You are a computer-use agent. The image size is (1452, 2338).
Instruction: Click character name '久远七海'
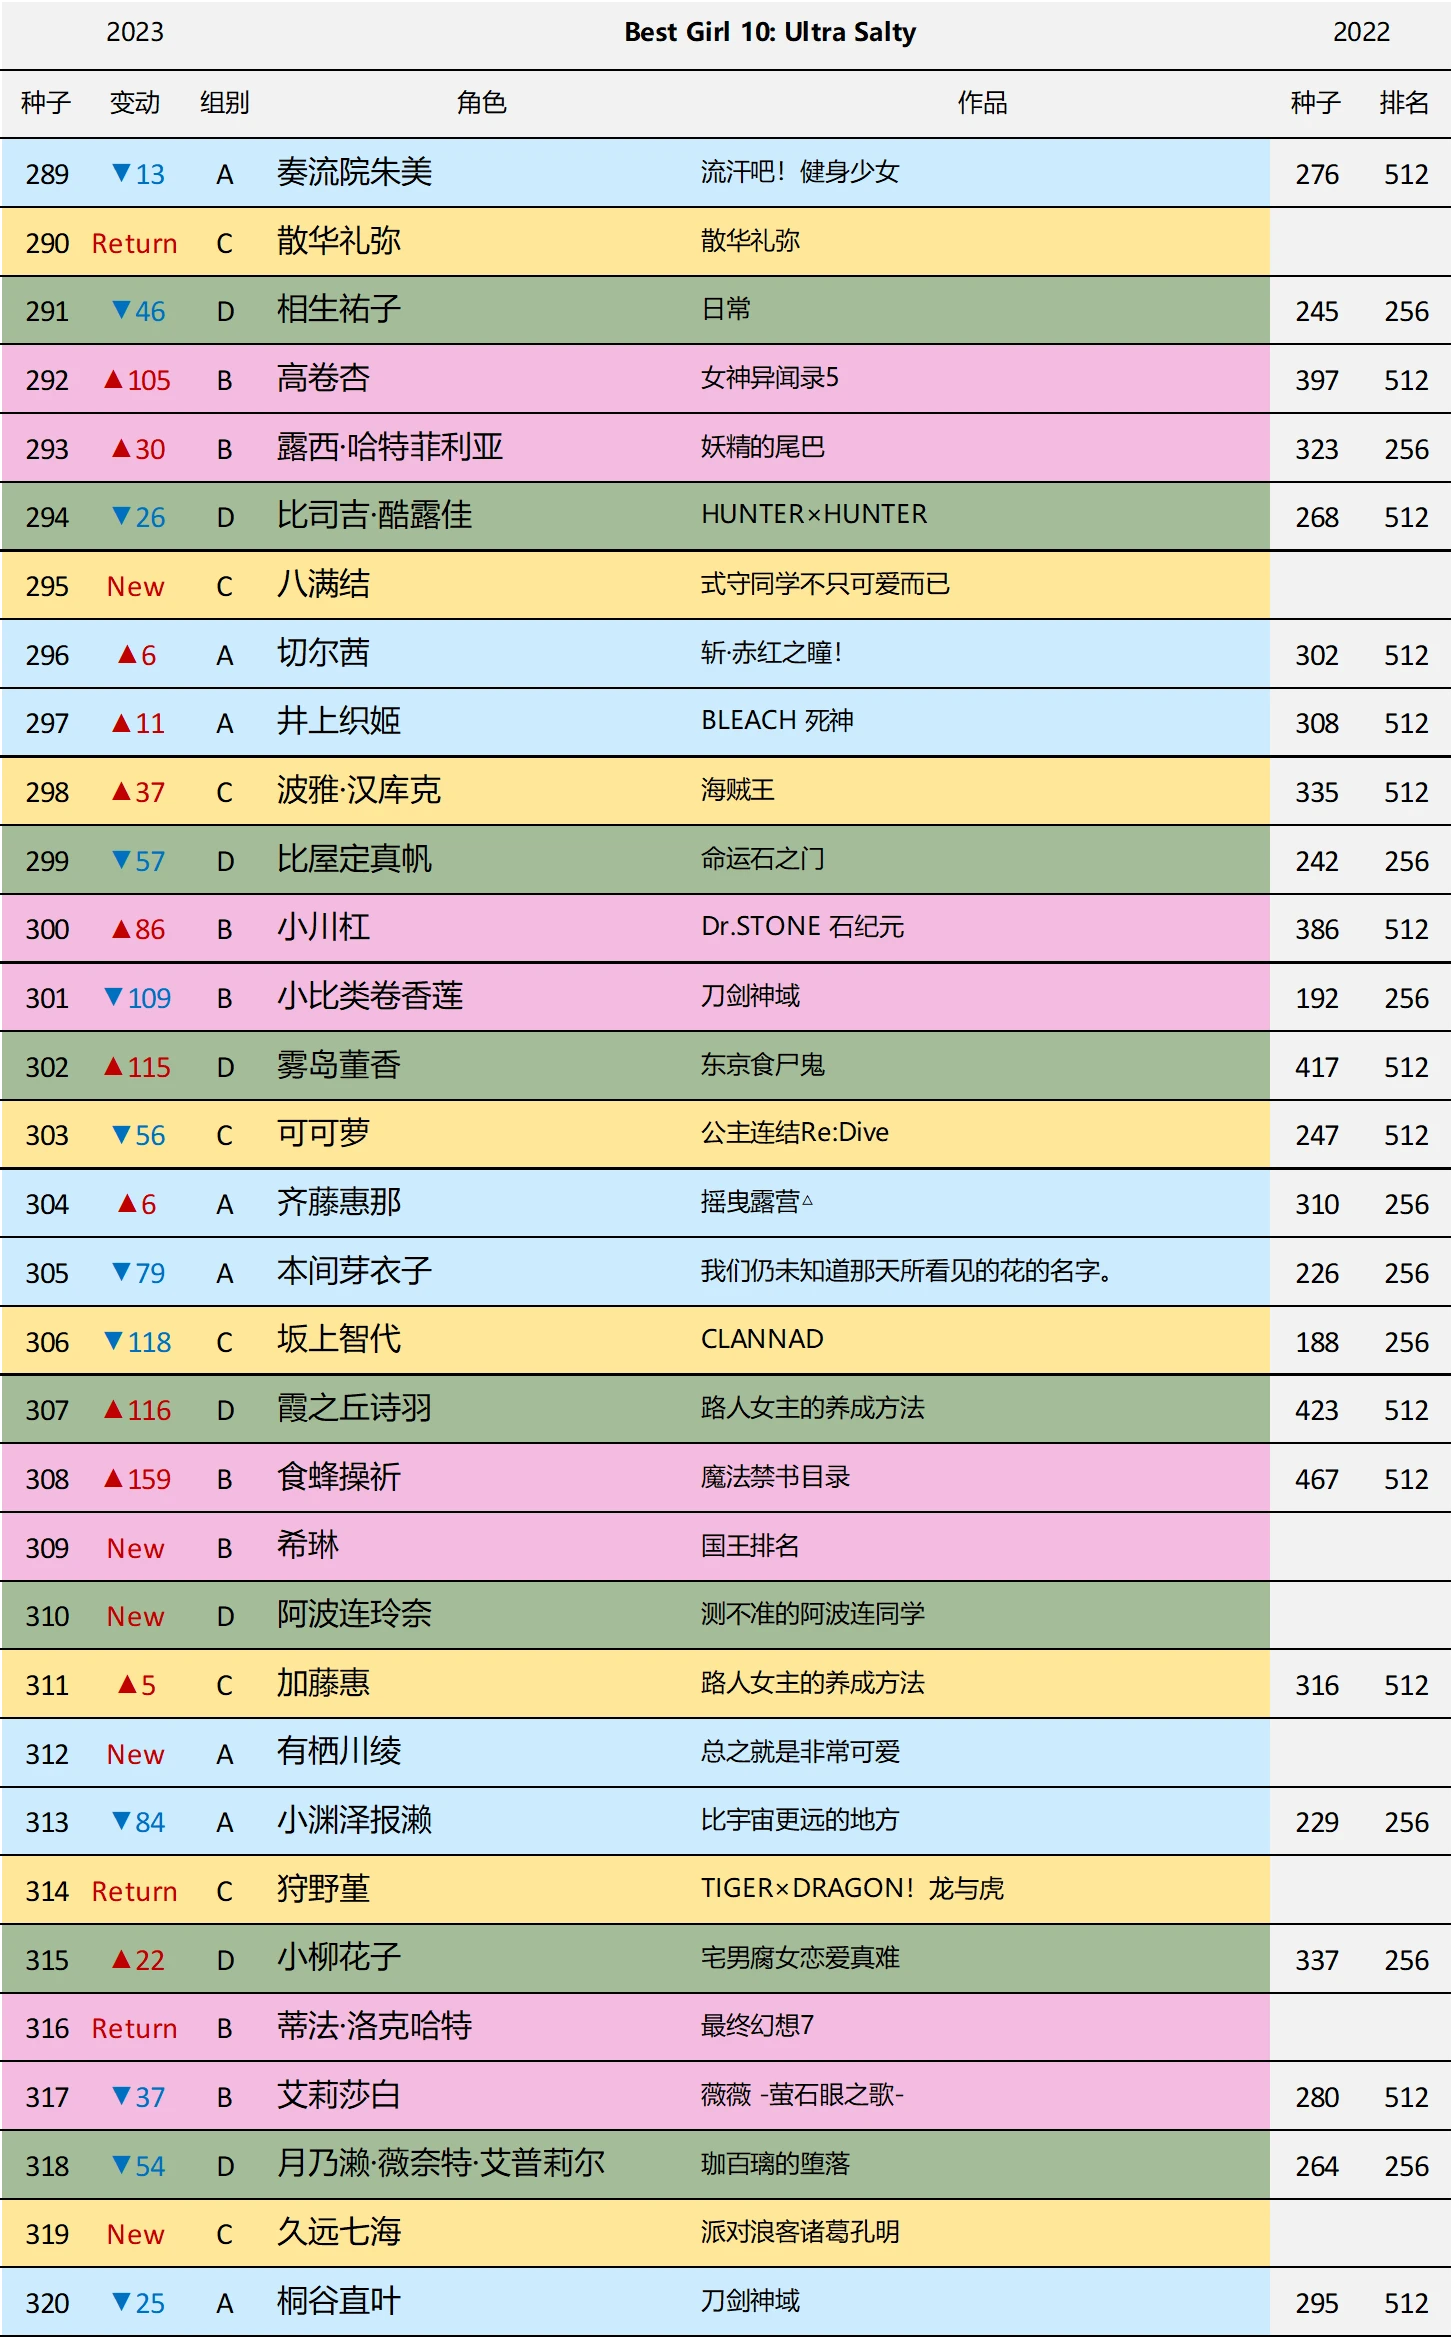(339, 2232)
